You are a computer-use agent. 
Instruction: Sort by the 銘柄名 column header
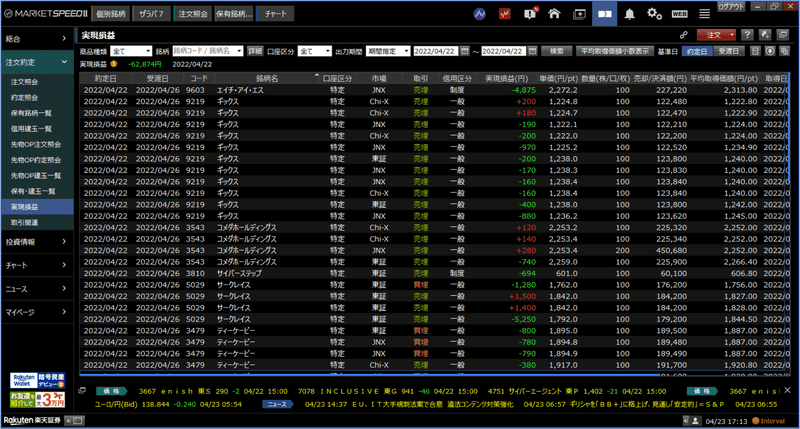(267, 79)
